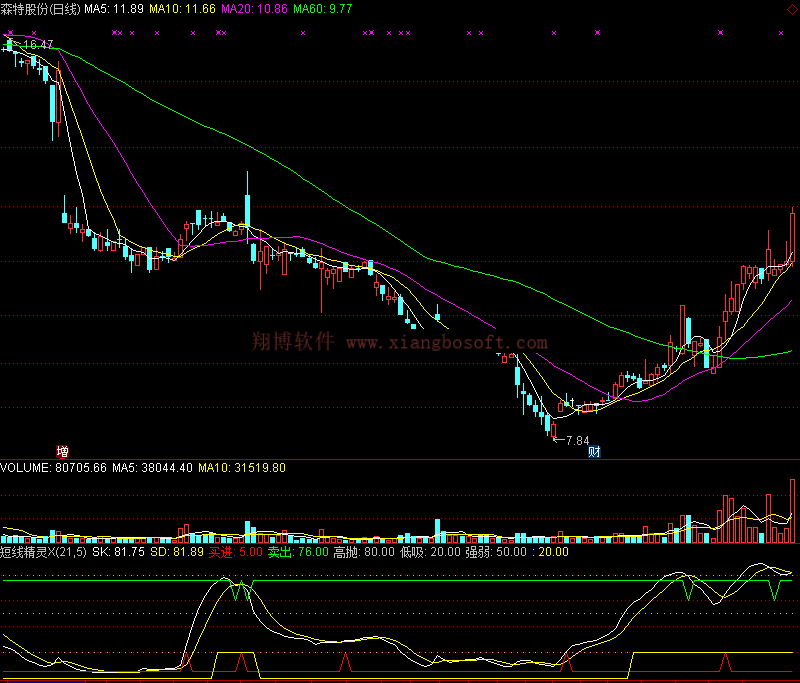Click the MA20: 10.86 indicator label
Image resolution: width=800 pixels, height=683 pixels.
(x=254, y=9)
